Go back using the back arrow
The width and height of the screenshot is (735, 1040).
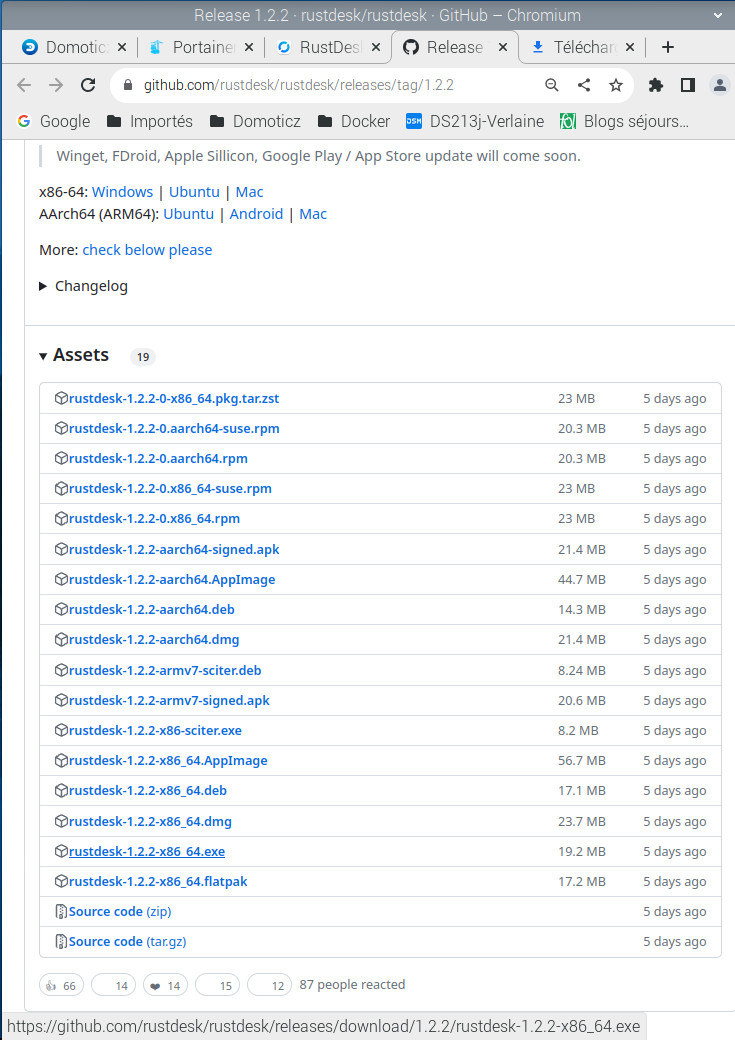pyautogui.click(x=24, y=85)
